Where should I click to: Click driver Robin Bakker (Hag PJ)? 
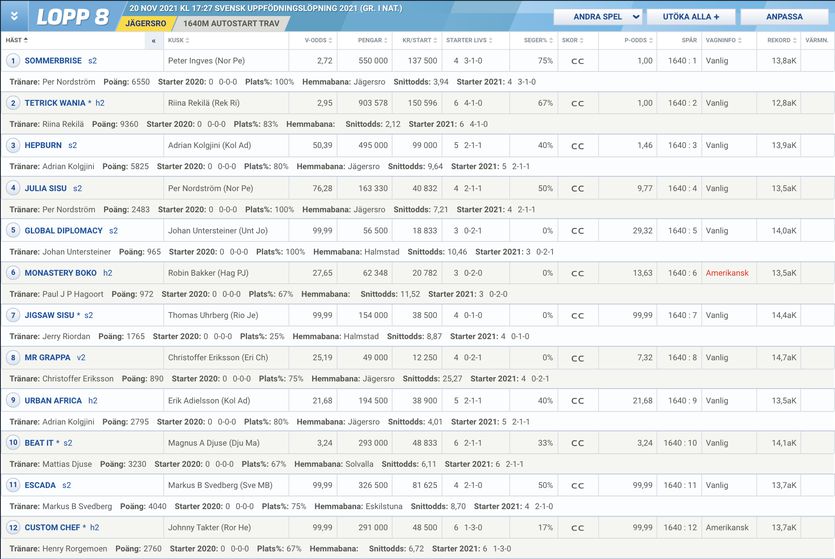click(208, 273)
